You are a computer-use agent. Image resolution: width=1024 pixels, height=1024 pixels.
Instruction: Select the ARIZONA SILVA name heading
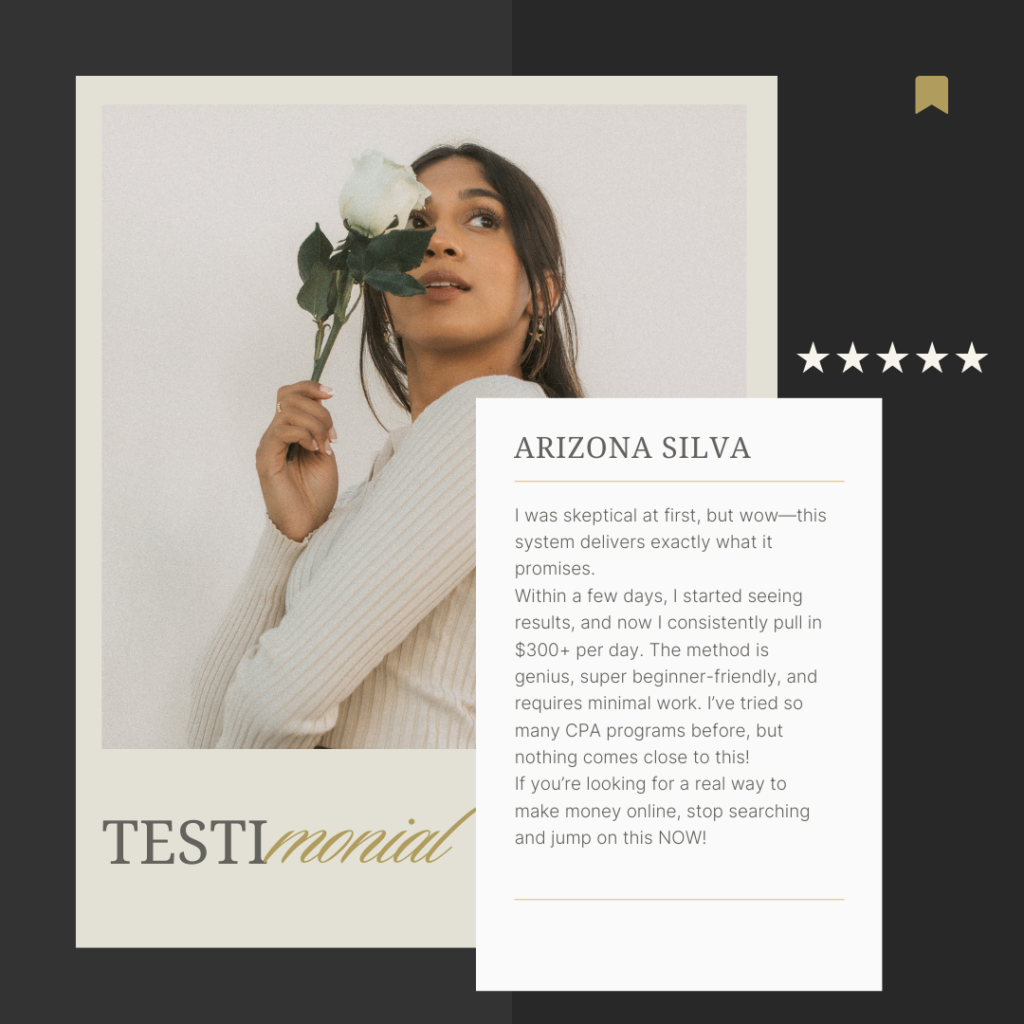pyautogui.click(x=632, y=448)
